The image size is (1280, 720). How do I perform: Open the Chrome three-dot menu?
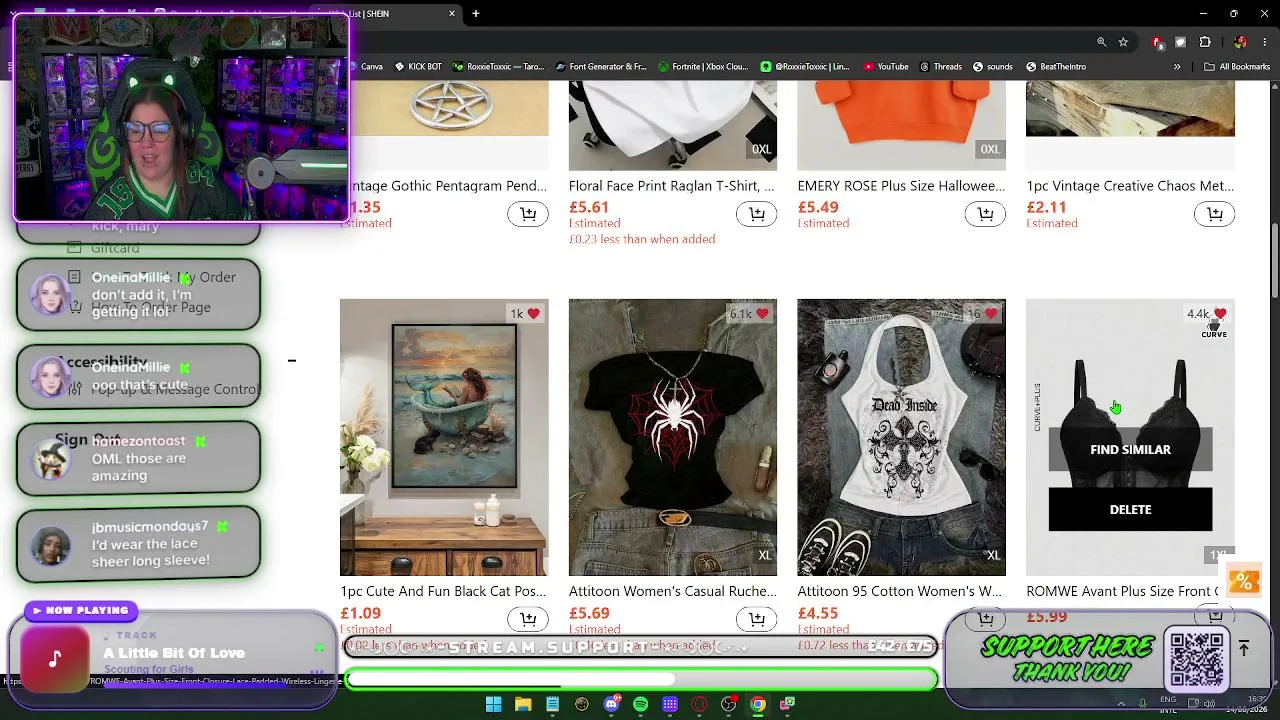[x=1263, y=42]
